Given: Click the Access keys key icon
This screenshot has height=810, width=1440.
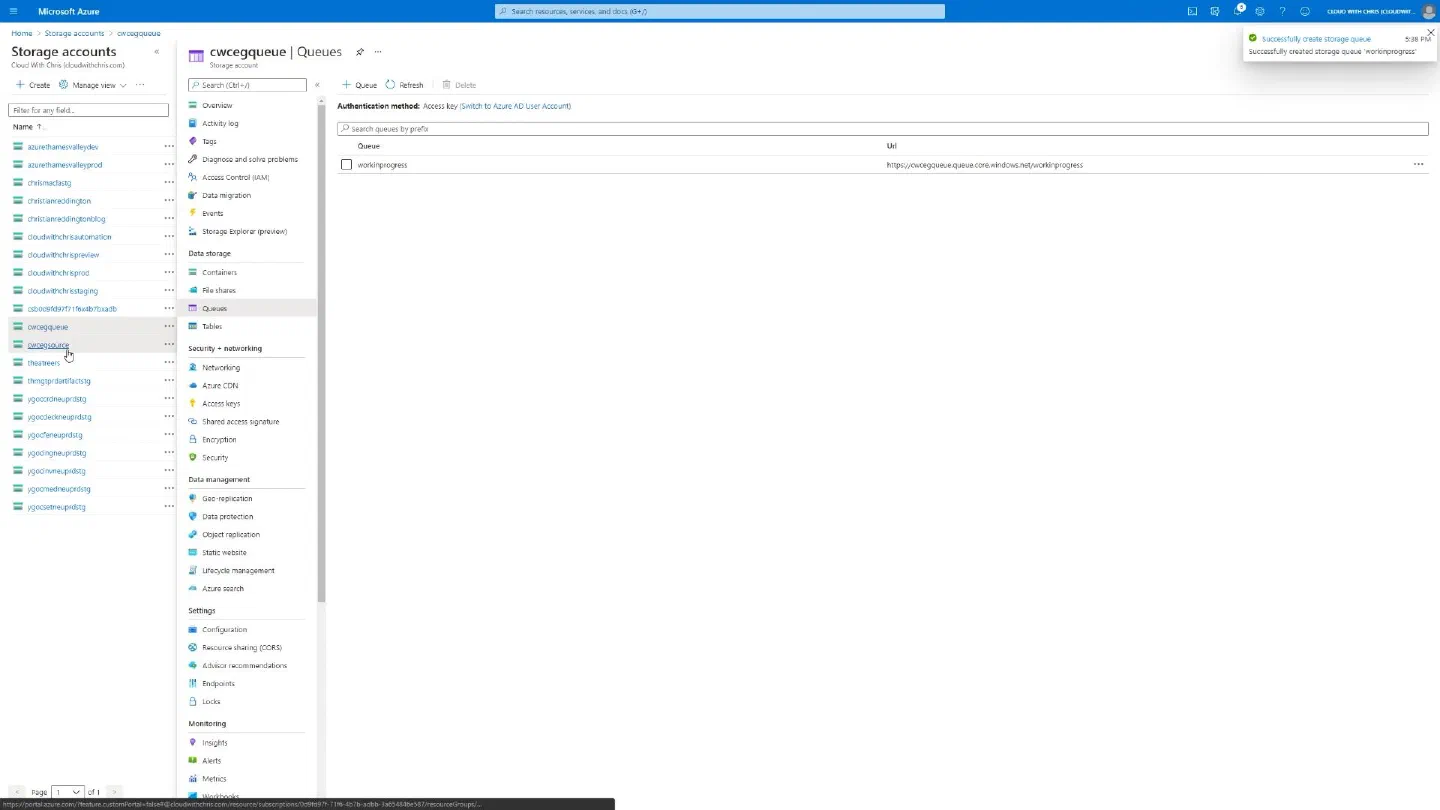Looking at the screenshot, I should click(x=193, y=403).
